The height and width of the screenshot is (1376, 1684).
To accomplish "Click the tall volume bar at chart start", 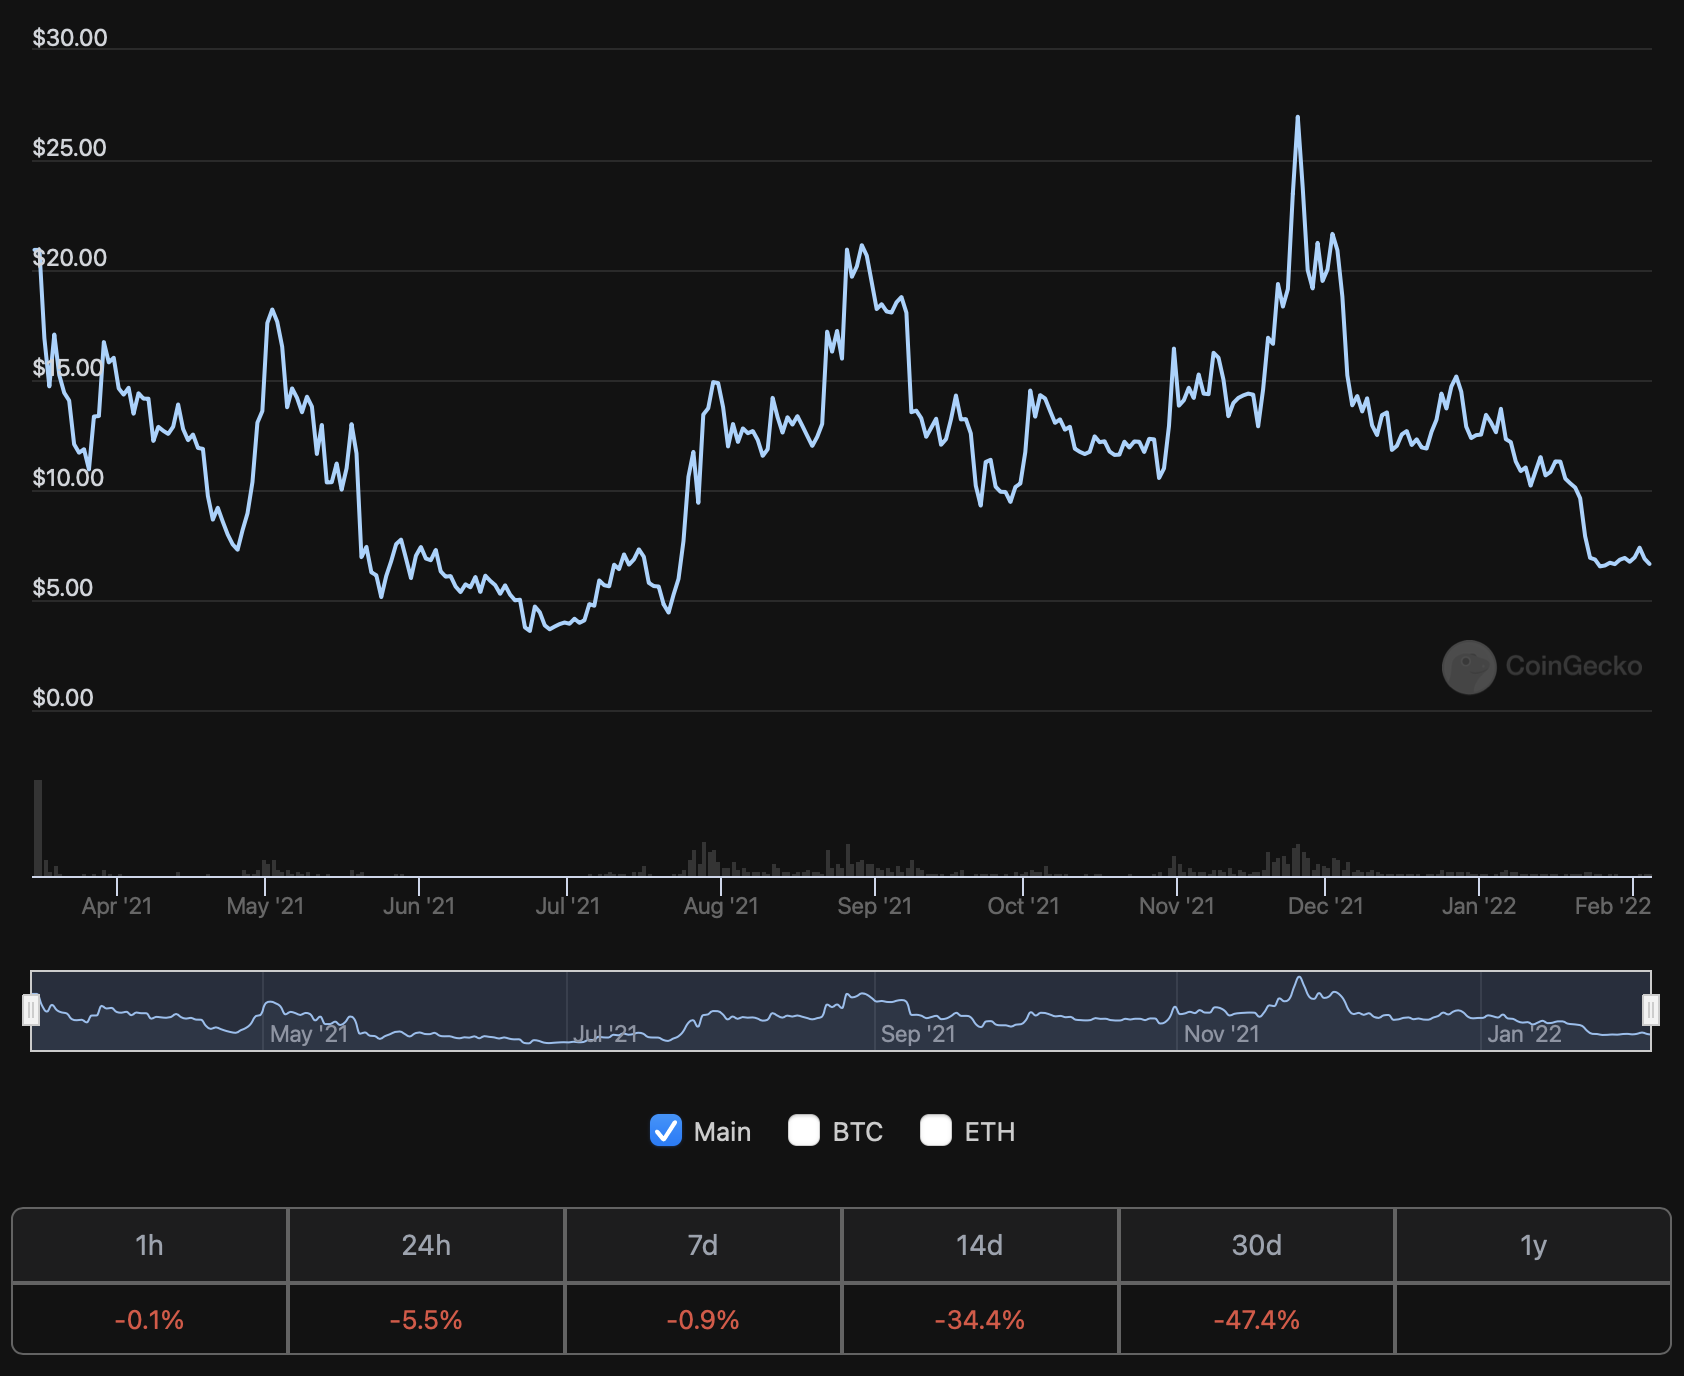I will pyautogui.click(x=38, y=828).
